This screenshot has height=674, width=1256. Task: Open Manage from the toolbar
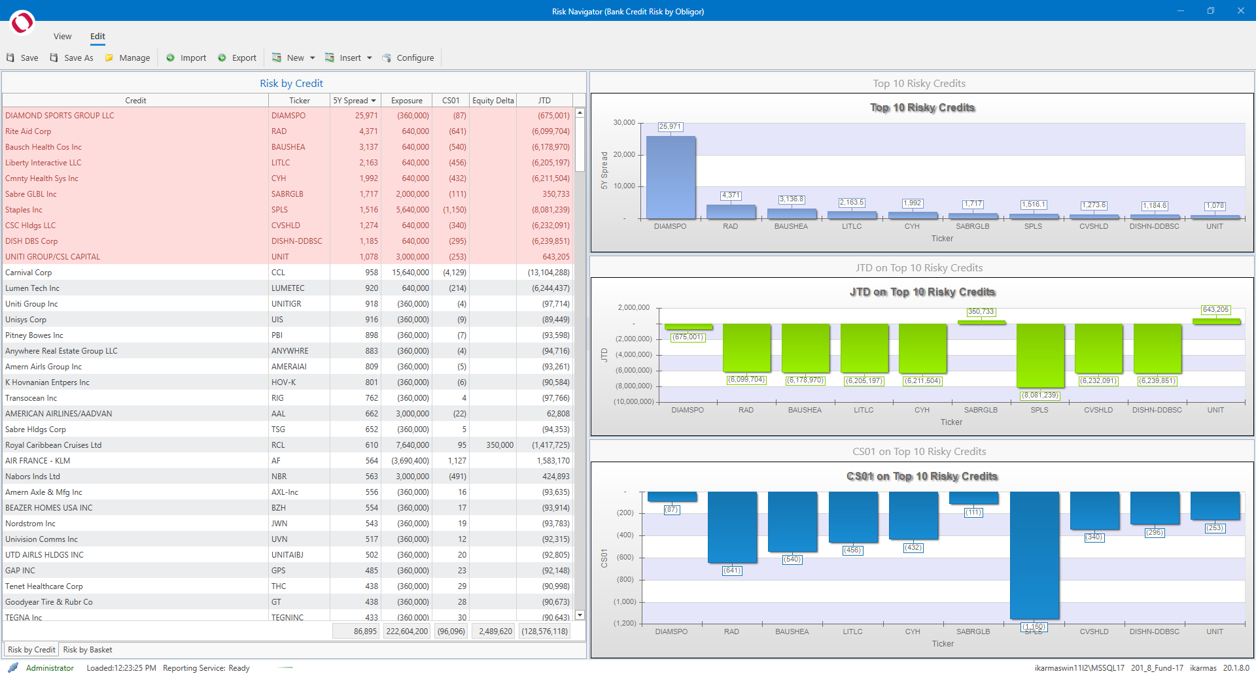[127, 58]
